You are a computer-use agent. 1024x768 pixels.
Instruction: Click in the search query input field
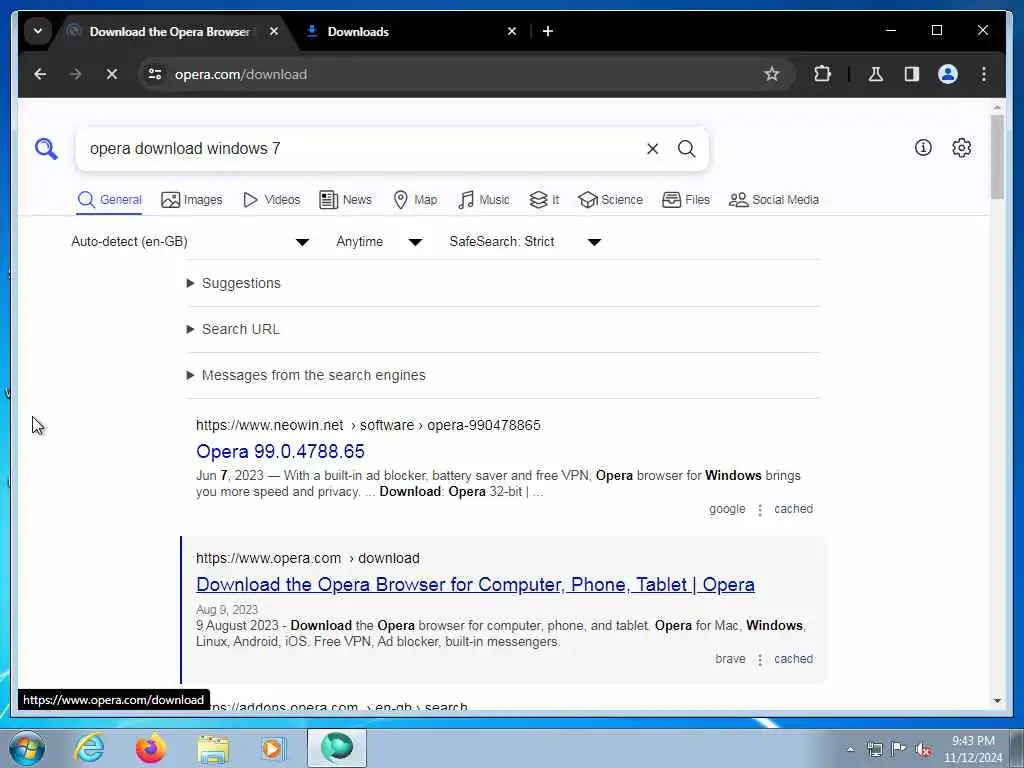point(359,149)
